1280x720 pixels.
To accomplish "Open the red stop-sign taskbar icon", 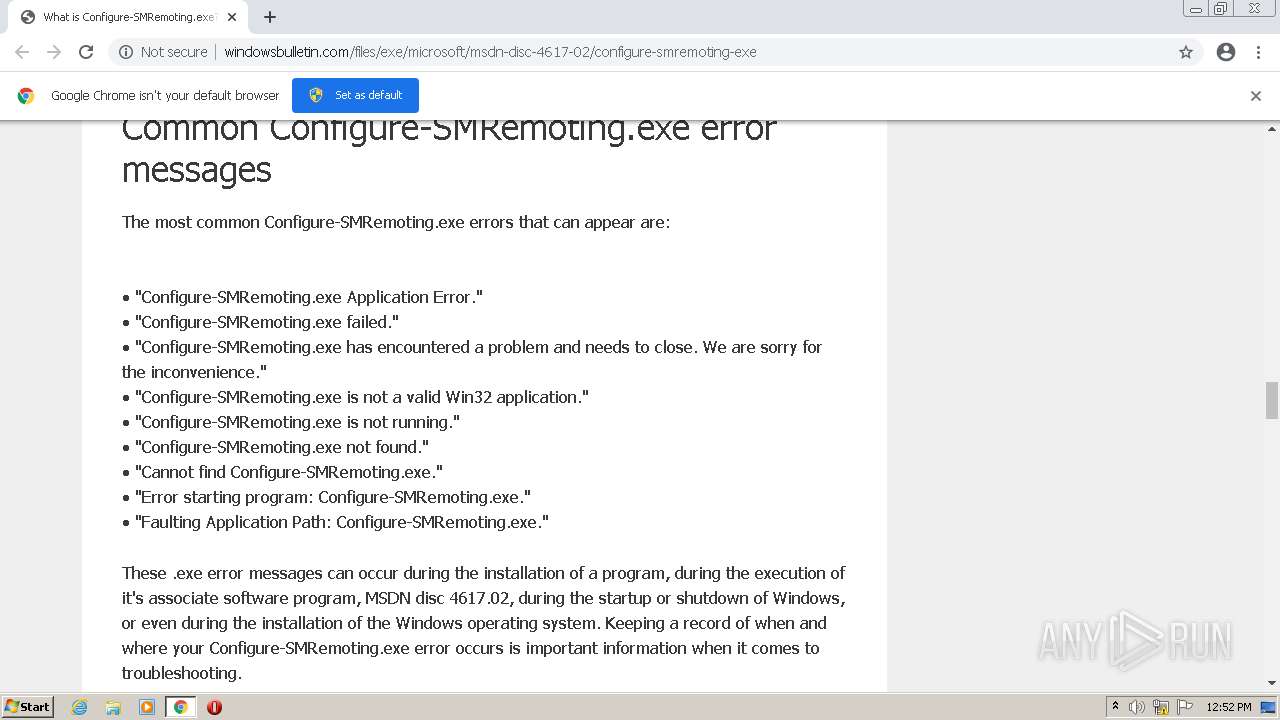I will click(x=214, y=707).
